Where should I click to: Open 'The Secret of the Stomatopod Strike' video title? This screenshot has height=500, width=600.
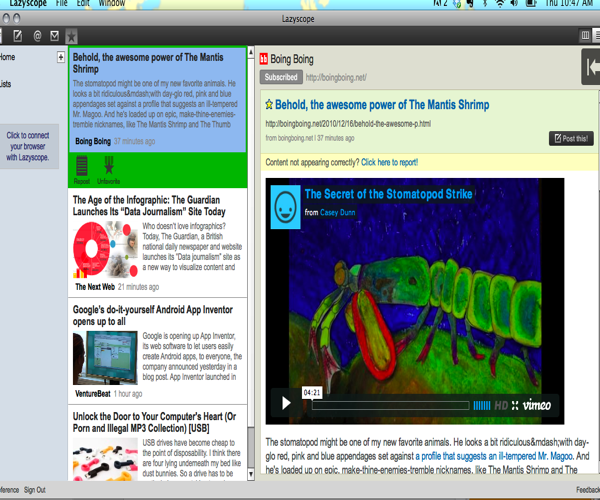click(x=388, y=194)
